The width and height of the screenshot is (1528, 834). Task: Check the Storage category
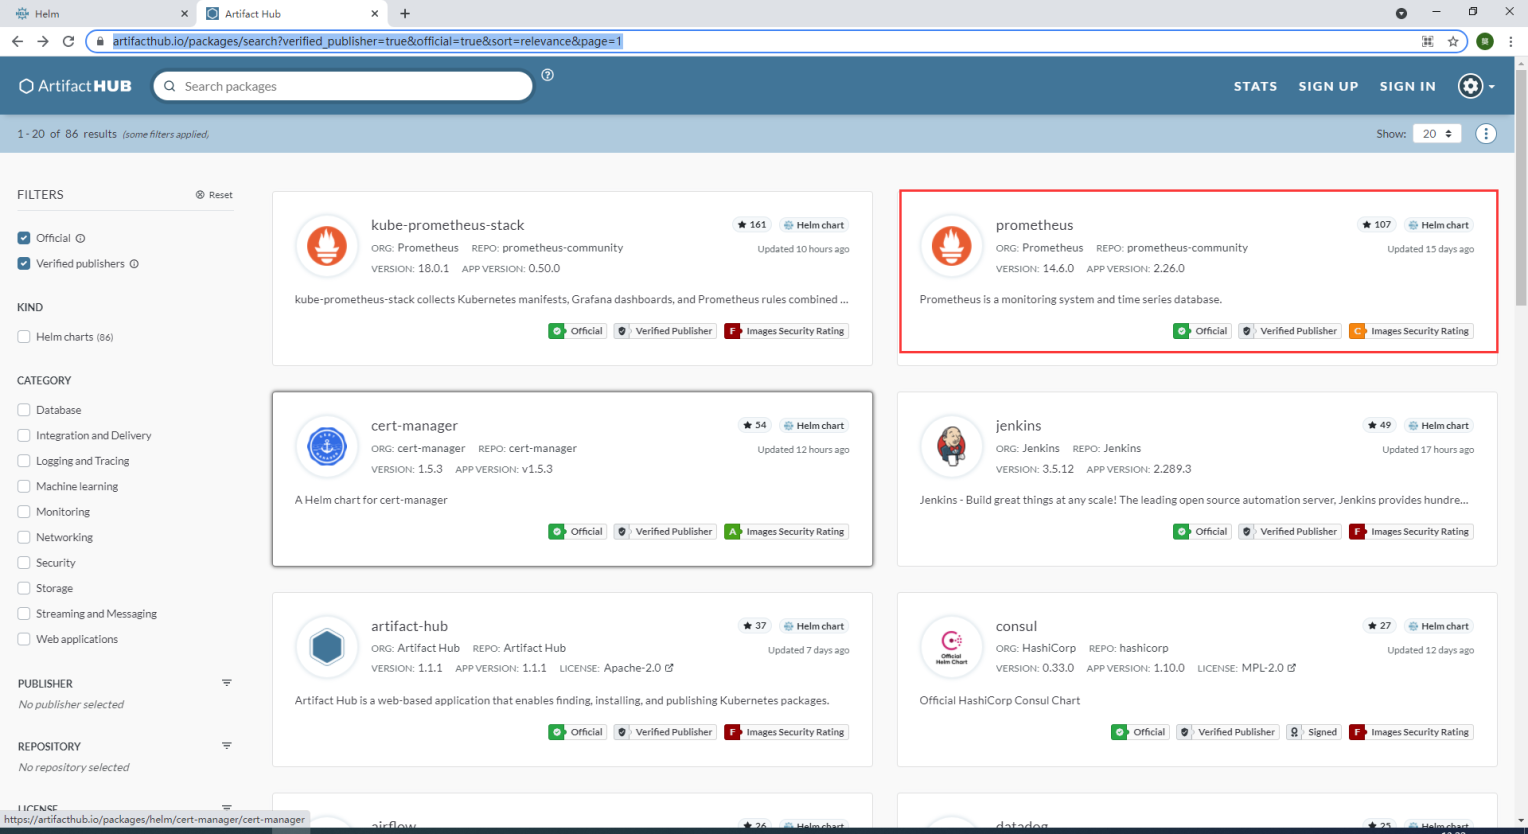(24, 589)
